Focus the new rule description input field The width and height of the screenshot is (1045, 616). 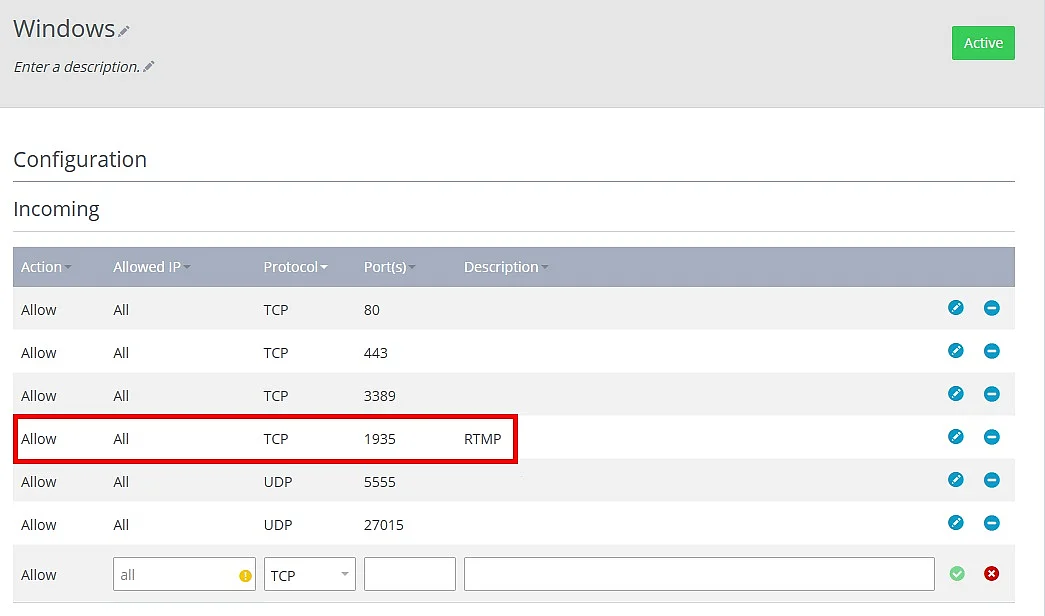point(699,574)
